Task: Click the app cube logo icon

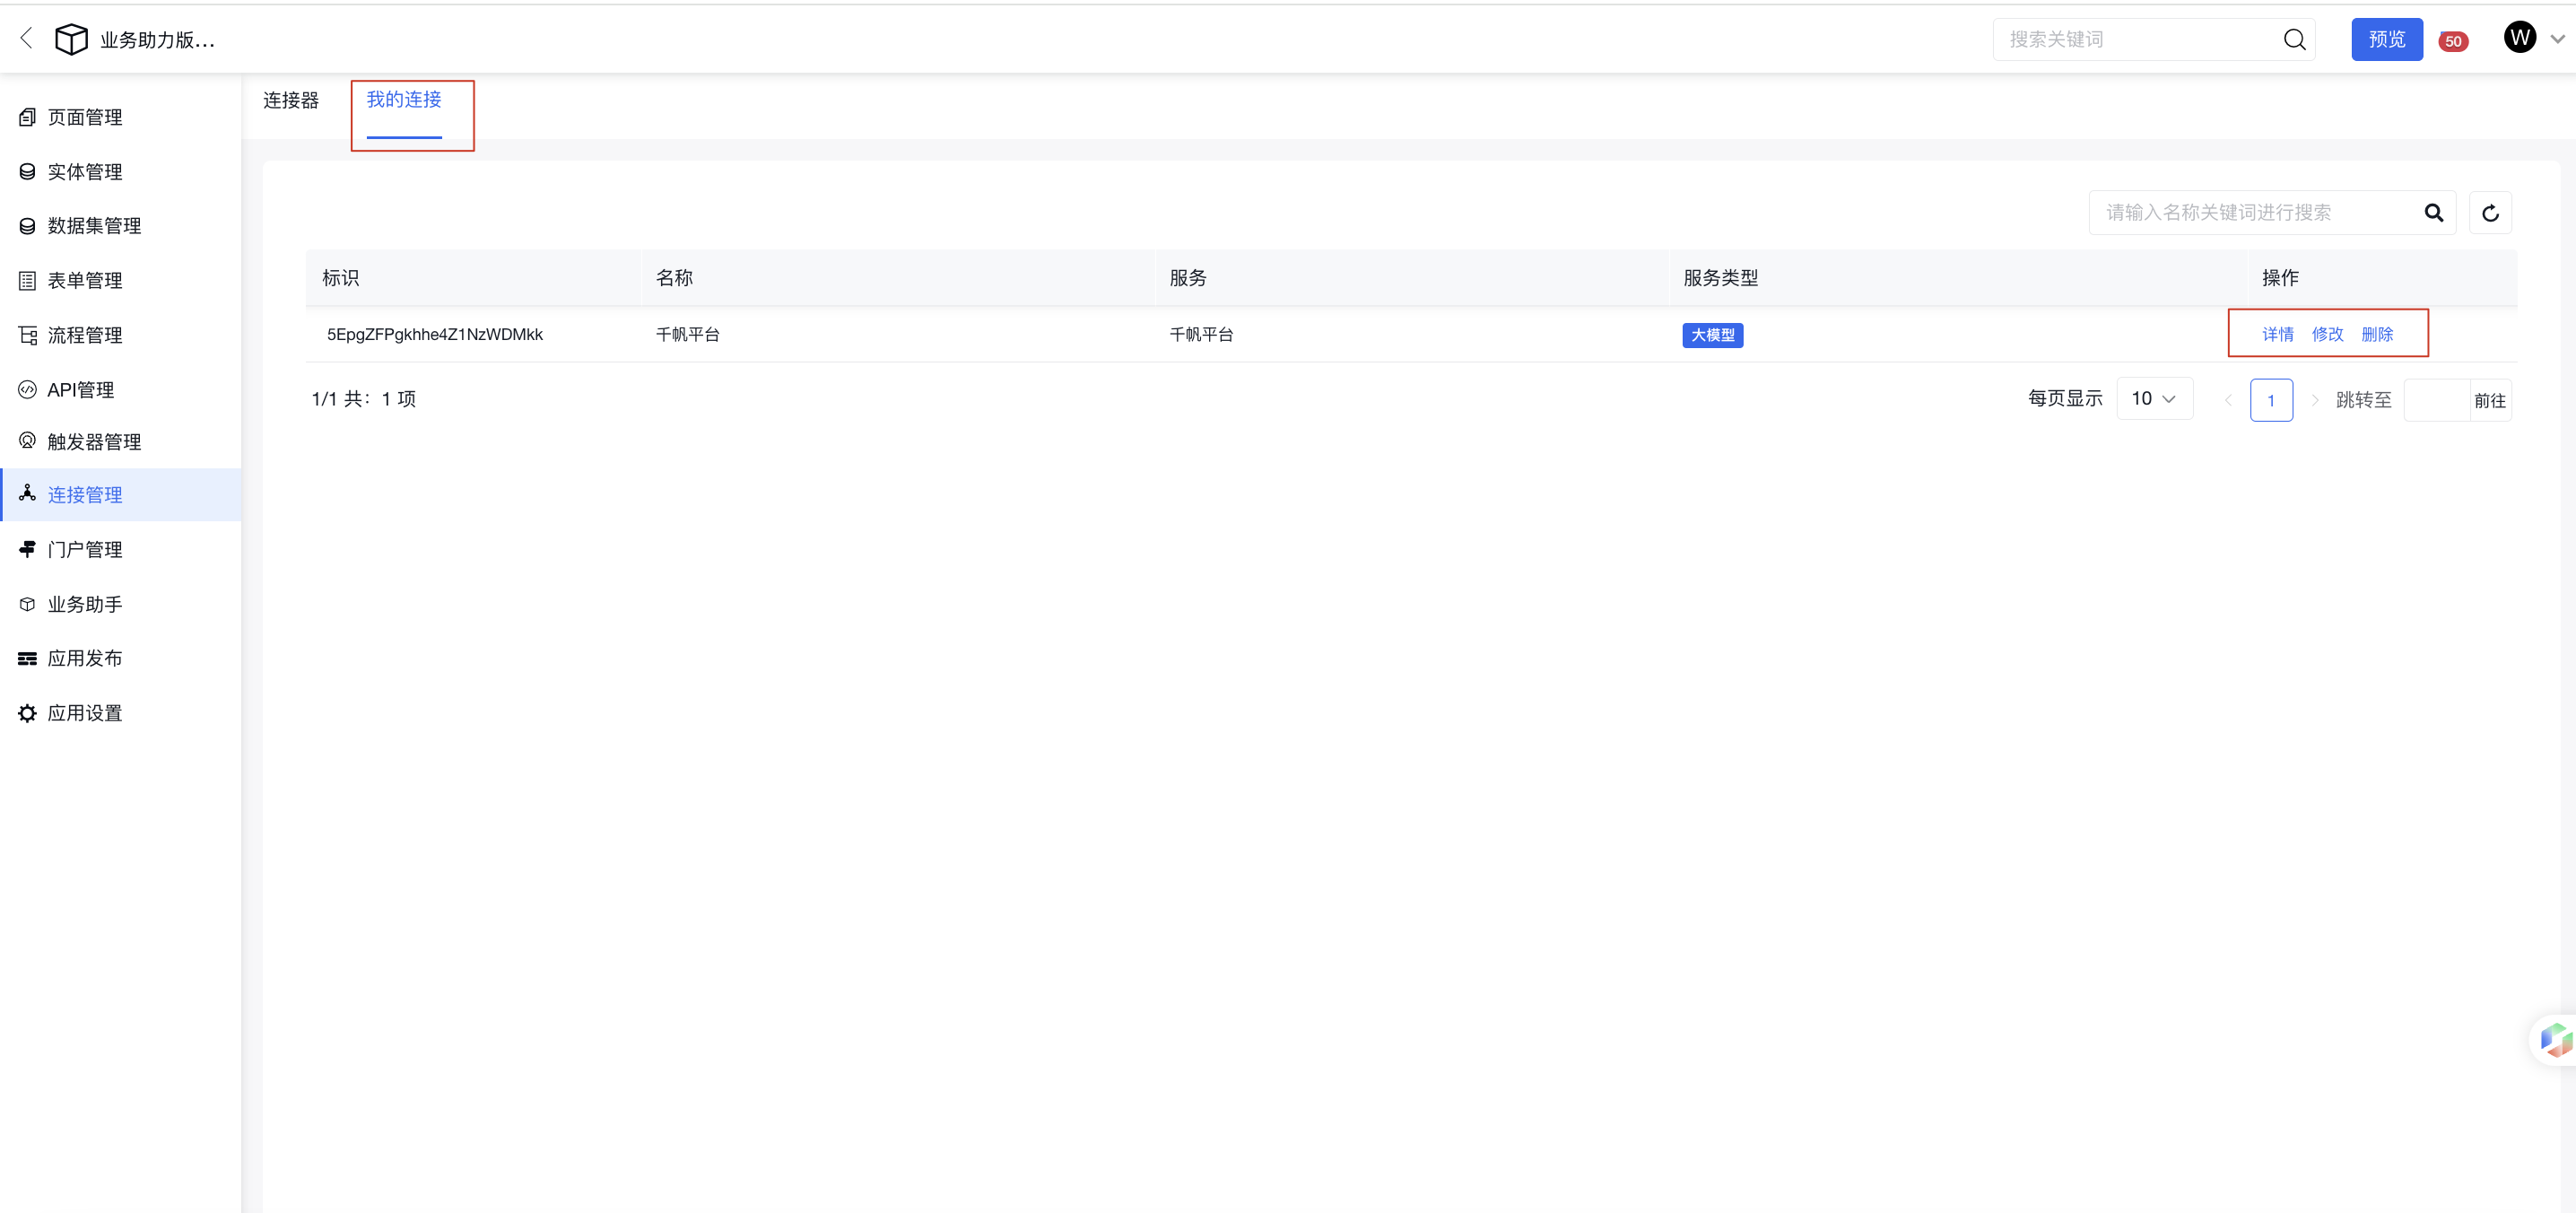Action: [71, 39]
